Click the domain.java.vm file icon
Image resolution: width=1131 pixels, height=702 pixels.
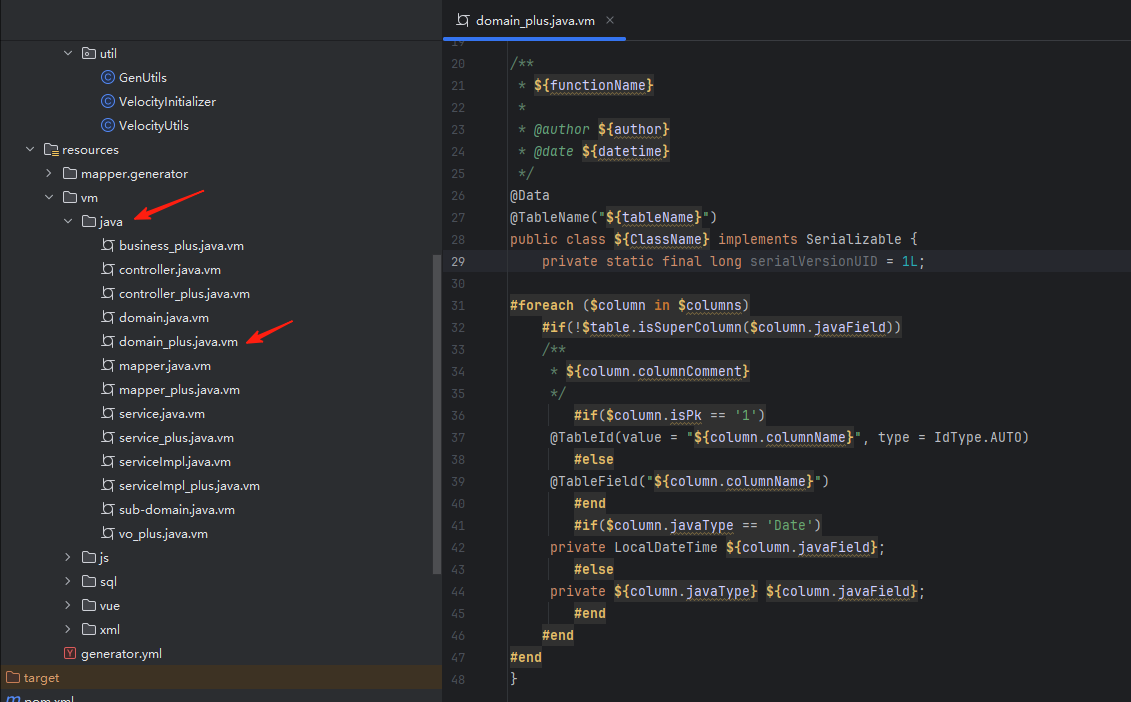point(107,317)
